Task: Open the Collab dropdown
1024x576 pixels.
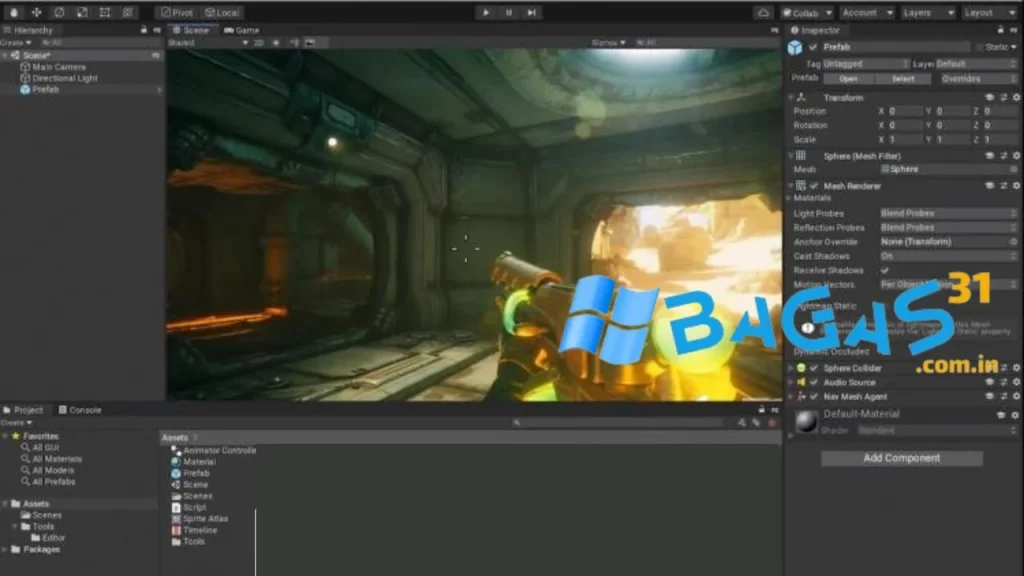Action: (x=807, y=12)
